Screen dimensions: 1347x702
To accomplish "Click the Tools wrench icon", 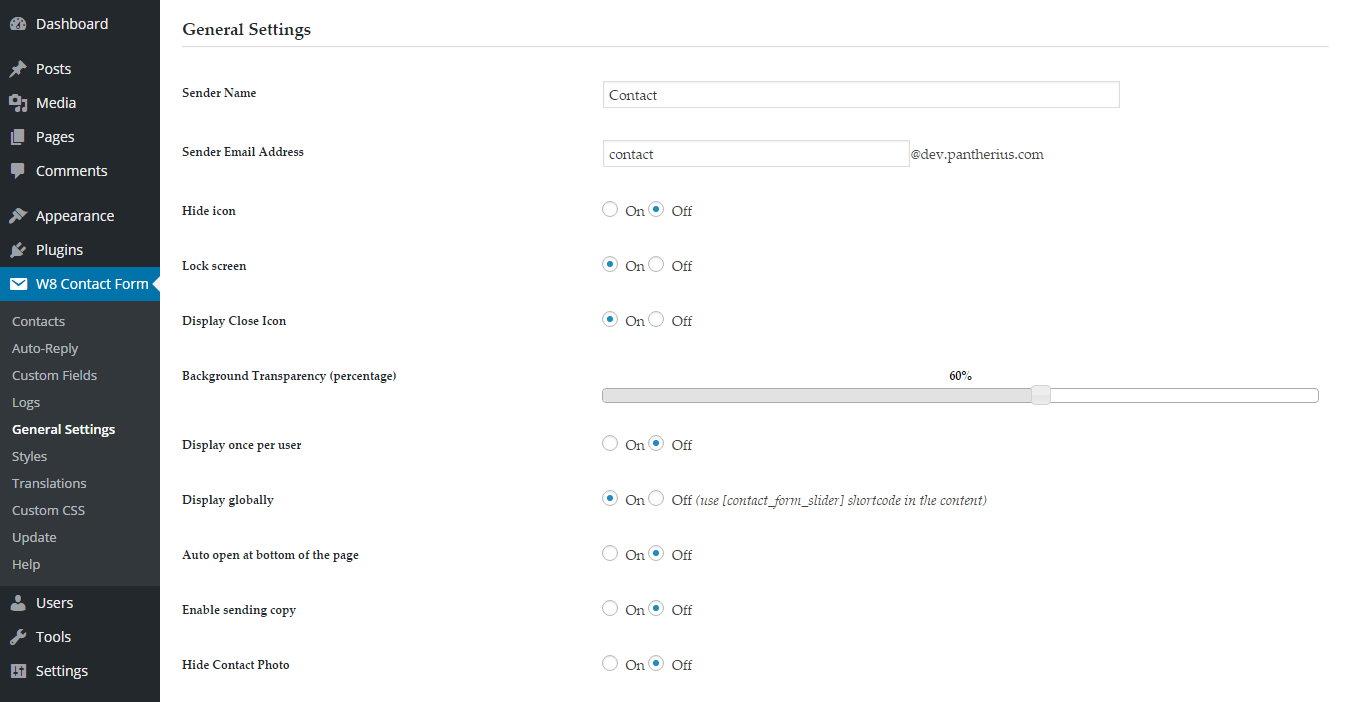I will point(18,637).
